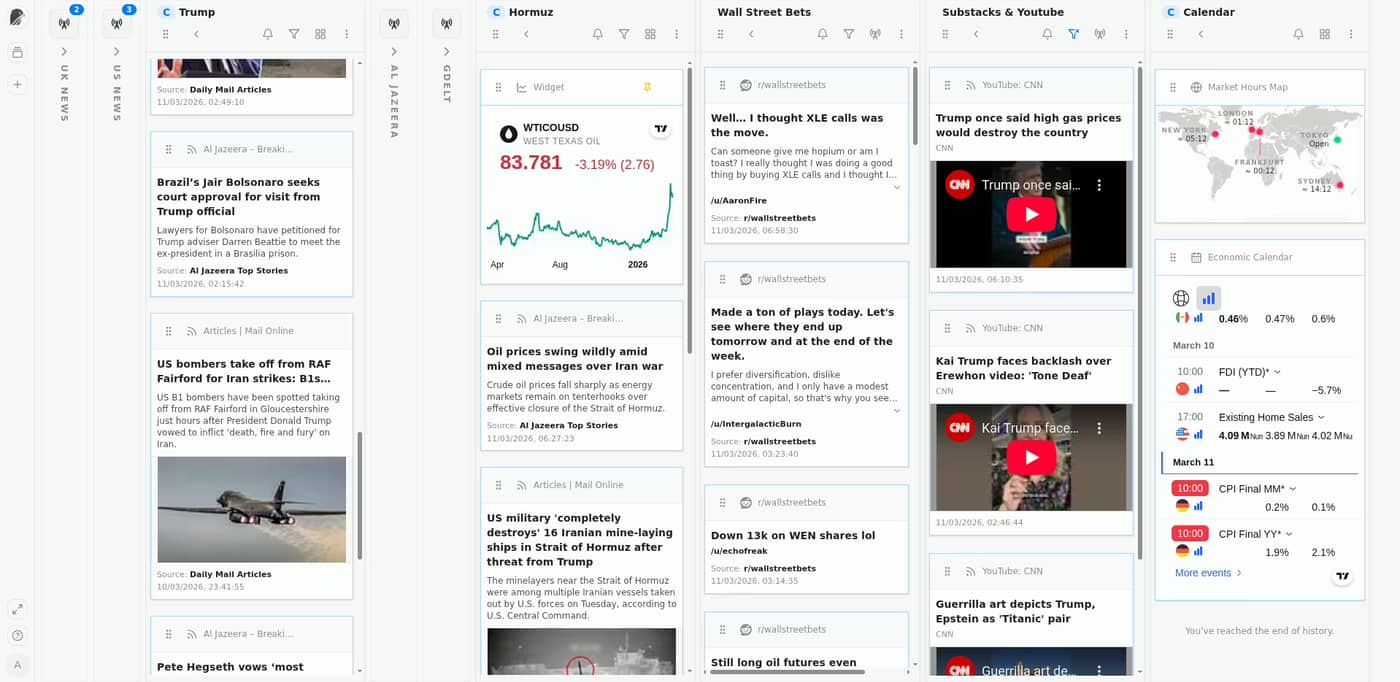
Task: Open the US News broadcast icon with badge 3
Action: tap(116, 23)
